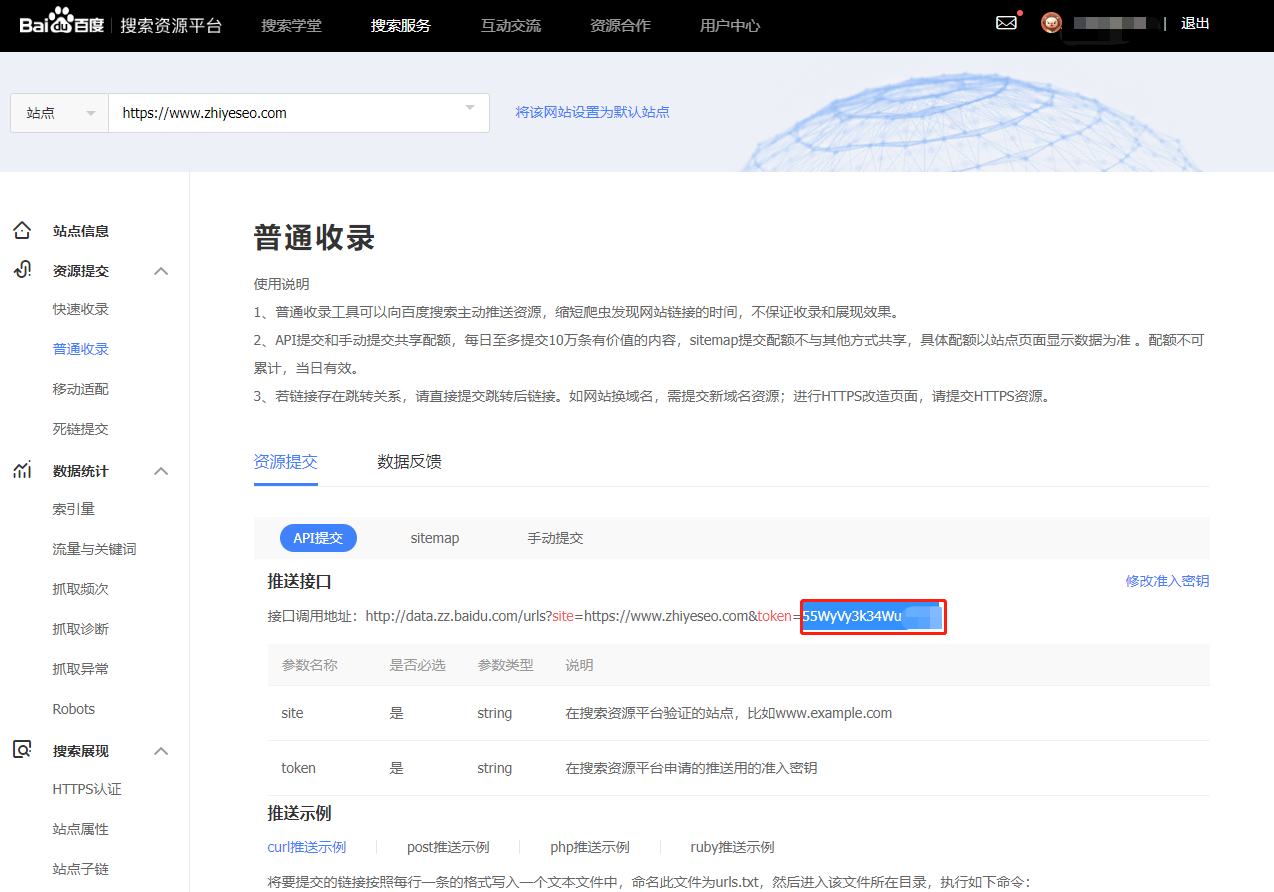Open 站点子链 in the sidebar
This screenshot has width=1274, height=892.
point(80,869)
